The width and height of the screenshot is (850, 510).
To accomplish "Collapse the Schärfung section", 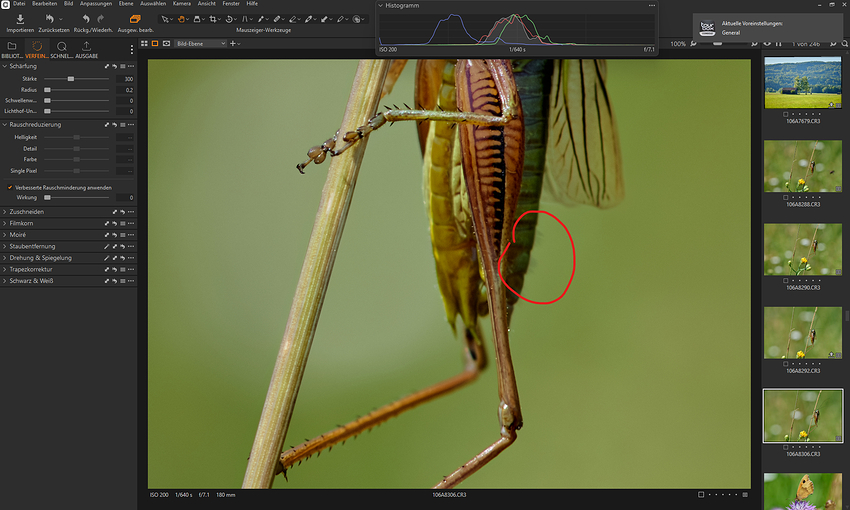I will [x=5, y=66].
